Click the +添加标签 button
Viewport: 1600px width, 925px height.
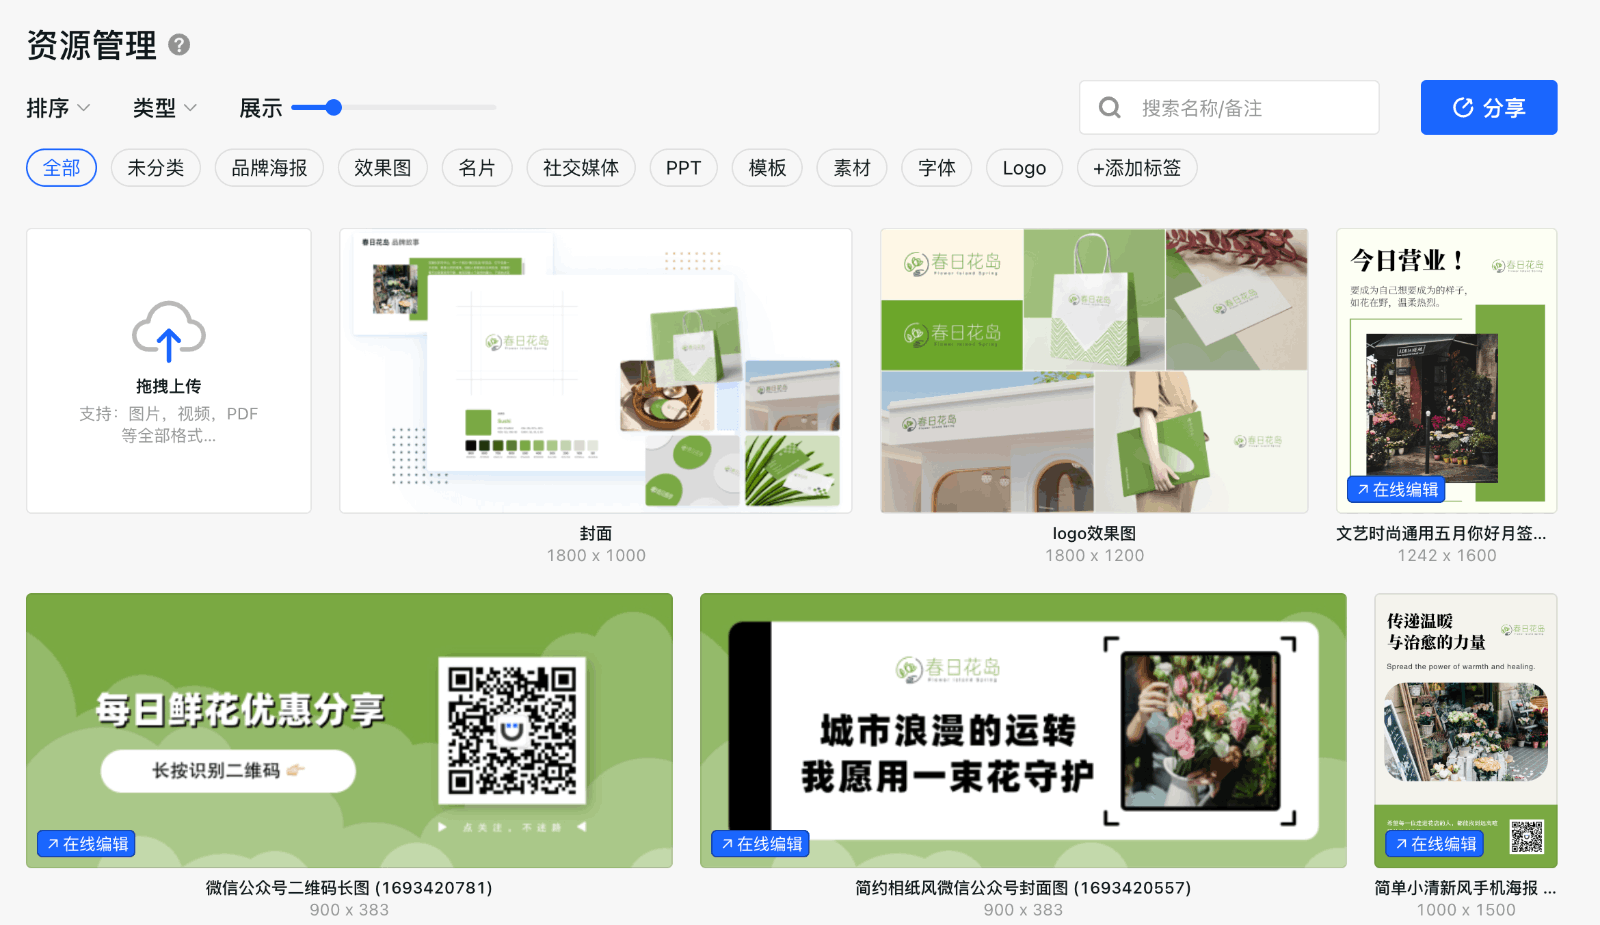point(1136,168)
